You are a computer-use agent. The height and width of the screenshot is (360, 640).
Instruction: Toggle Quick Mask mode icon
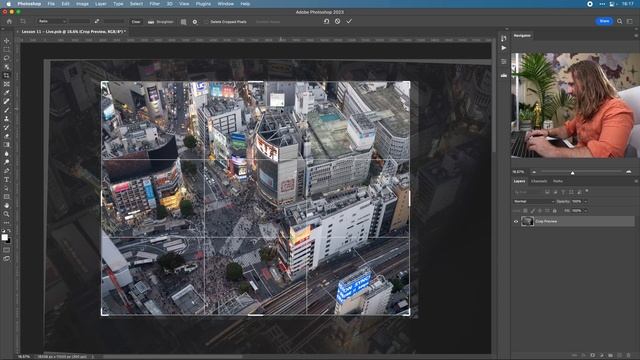pyautogui.click(x=7, y=250)
